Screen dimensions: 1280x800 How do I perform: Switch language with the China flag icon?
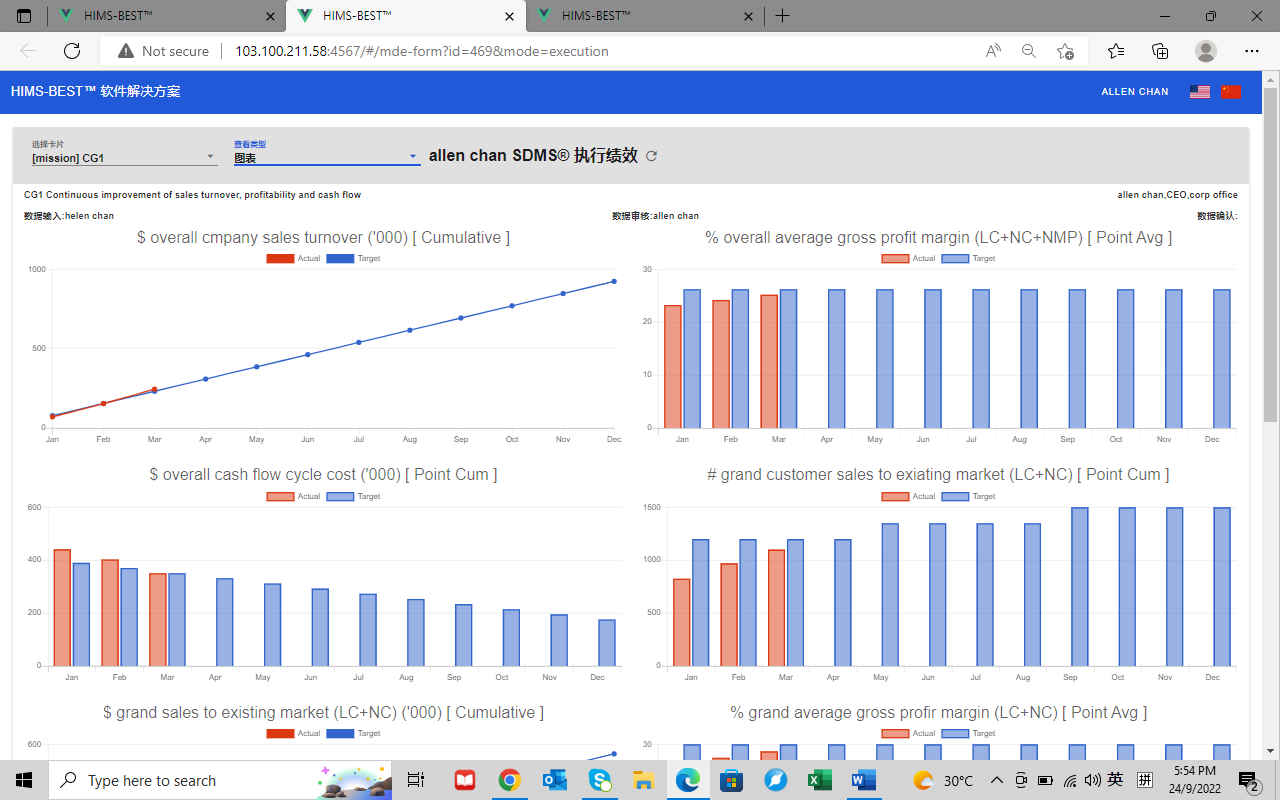(1231, 92)
